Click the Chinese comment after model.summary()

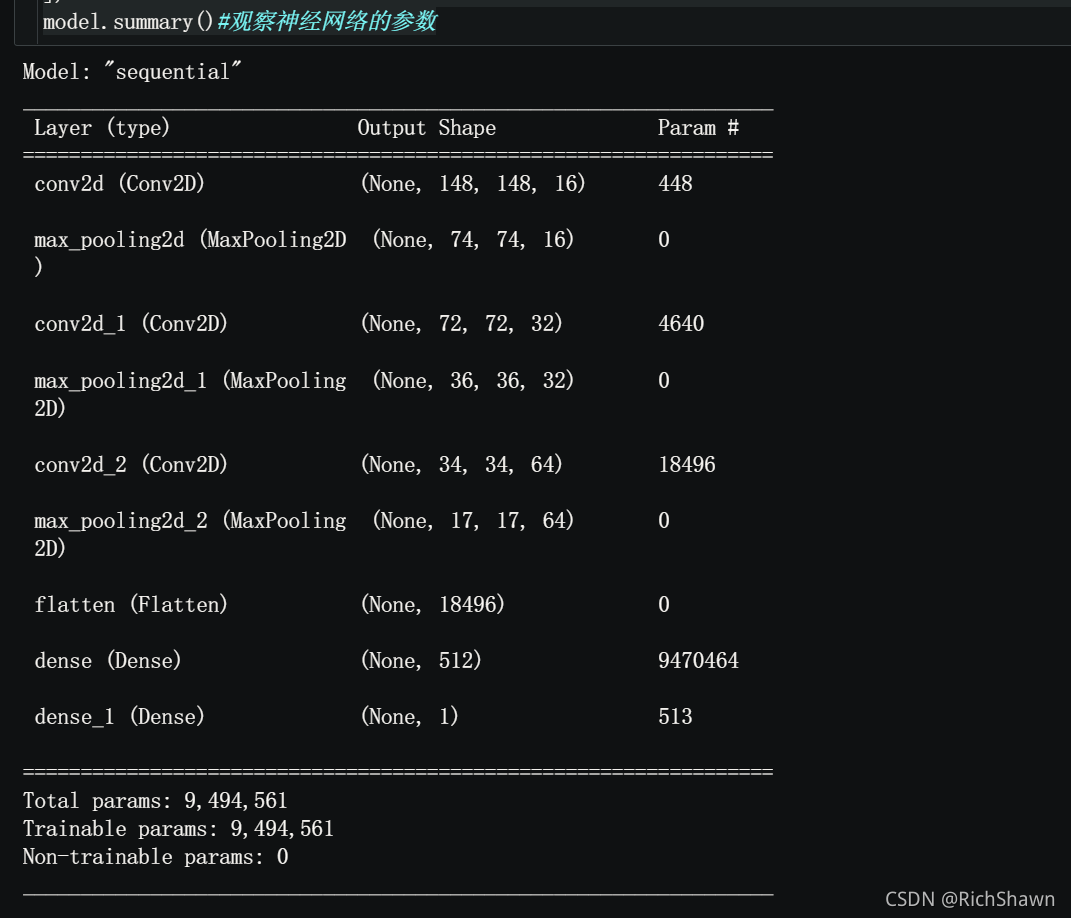click(x=327, y=22)
